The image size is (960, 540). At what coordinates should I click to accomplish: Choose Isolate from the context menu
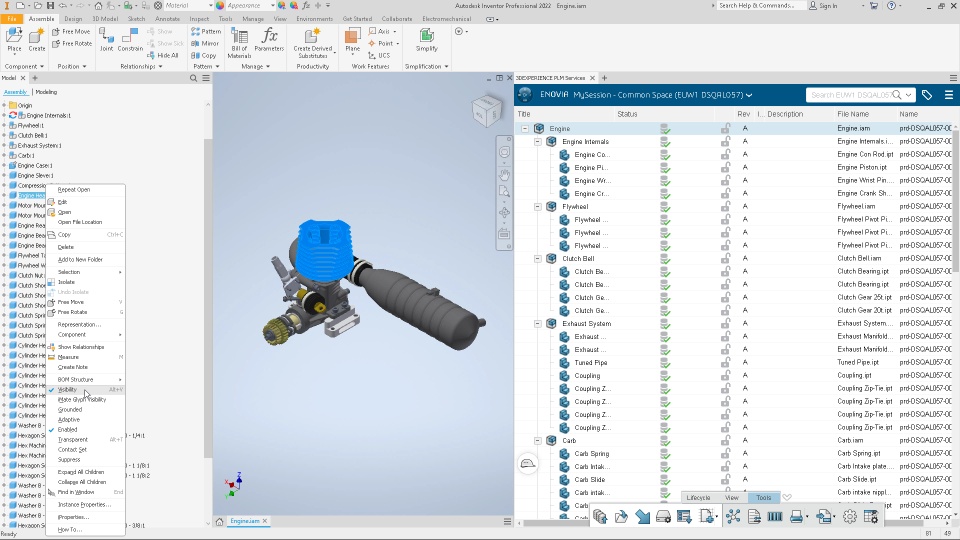(66, 282)
